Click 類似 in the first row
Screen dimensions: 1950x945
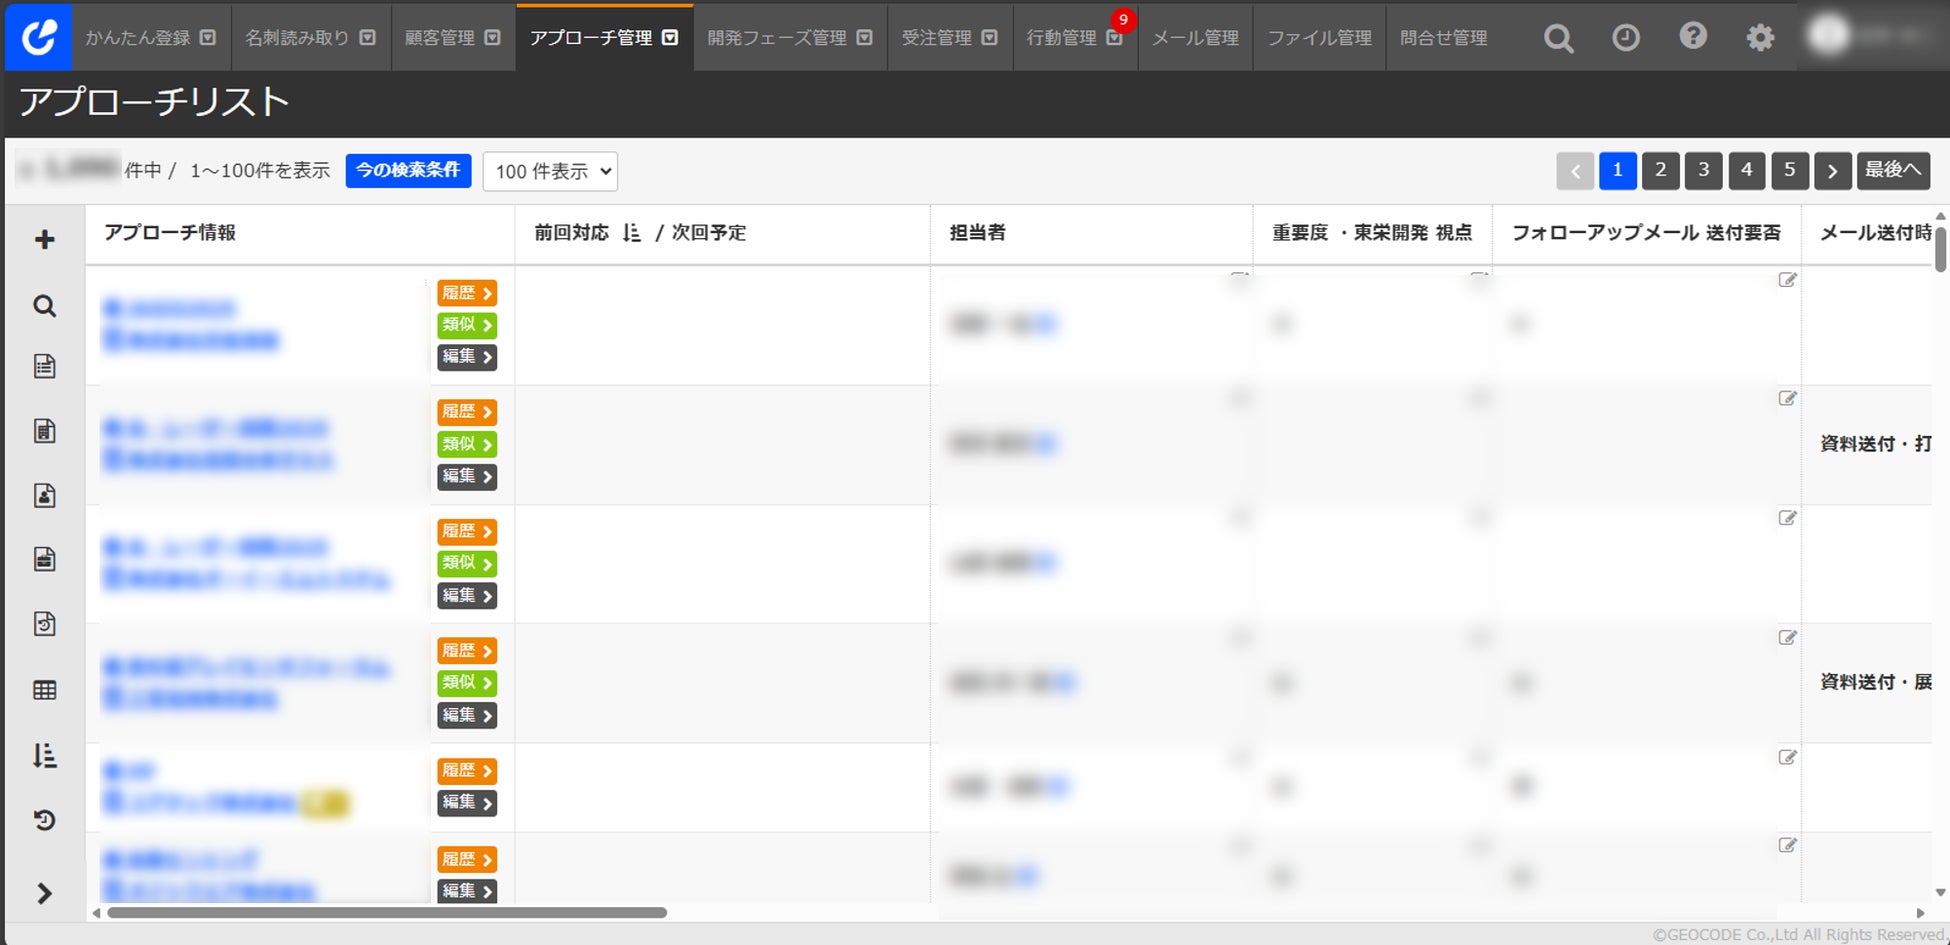point(467,325)
